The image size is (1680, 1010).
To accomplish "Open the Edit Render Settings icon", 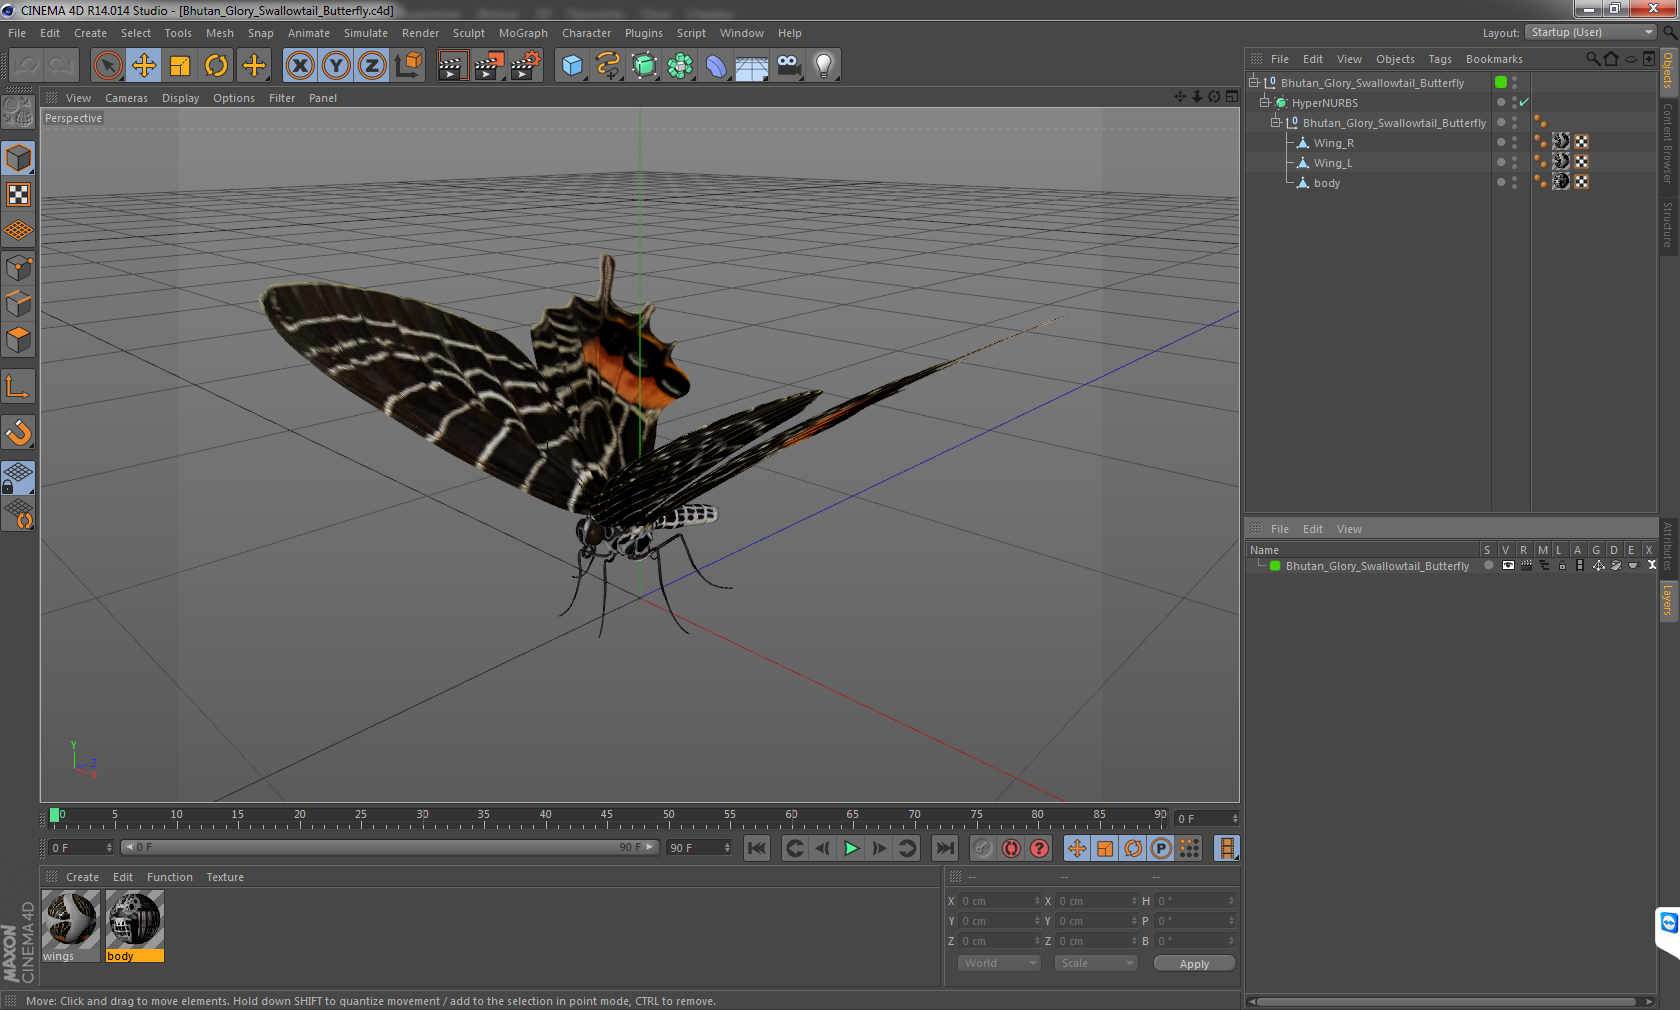I will 525,66.
